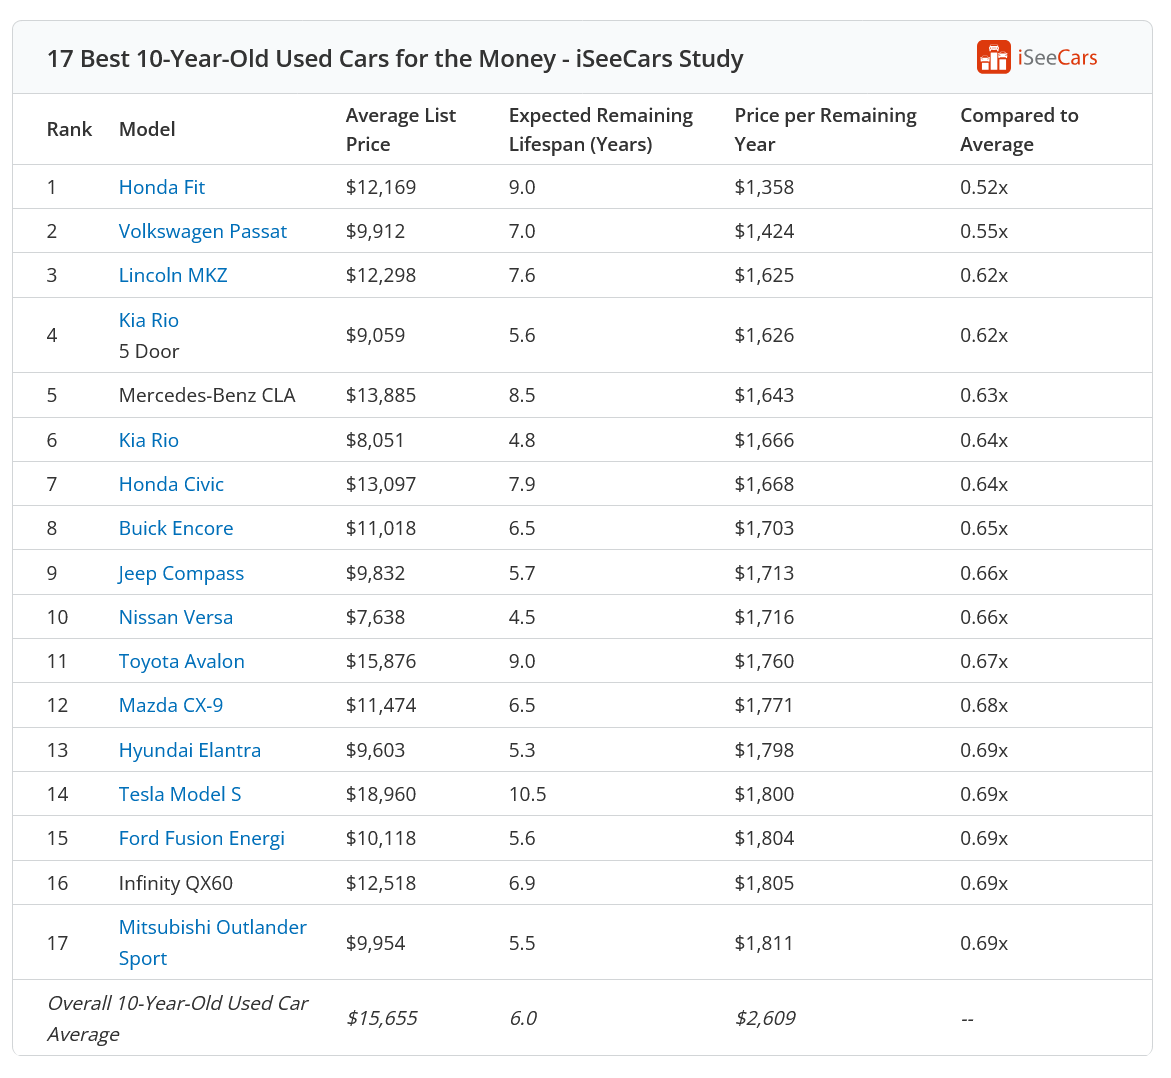Open the Tesla Model S link
The height and width of the screenshot is (1078, 1171).
(179, 794)
